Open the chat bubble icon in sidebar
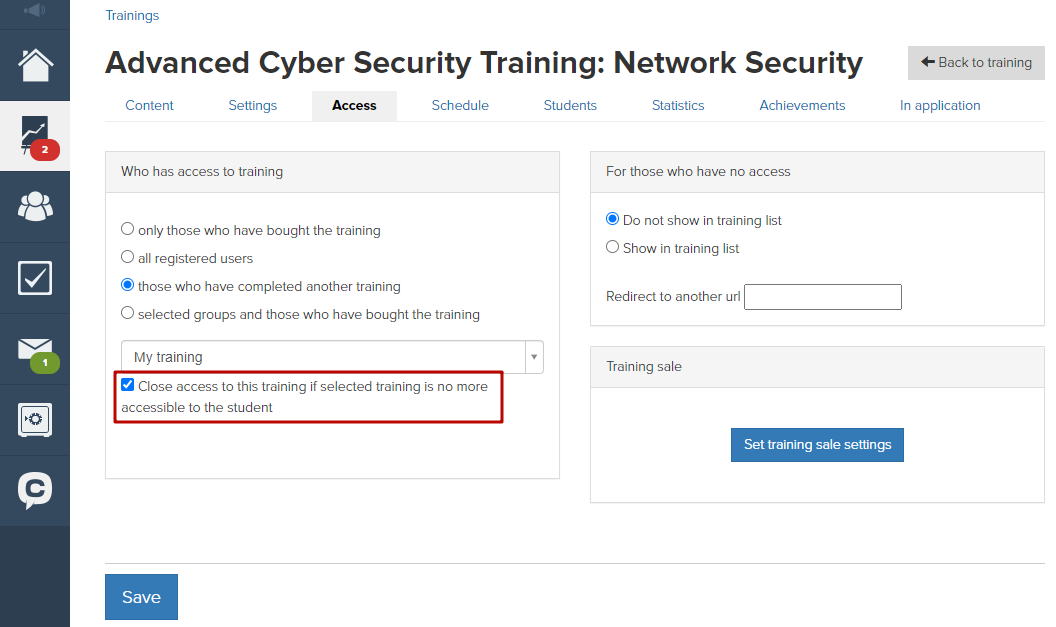This screenshot has height=627, width=1056. pyautogui.click(x=35, y=491)
